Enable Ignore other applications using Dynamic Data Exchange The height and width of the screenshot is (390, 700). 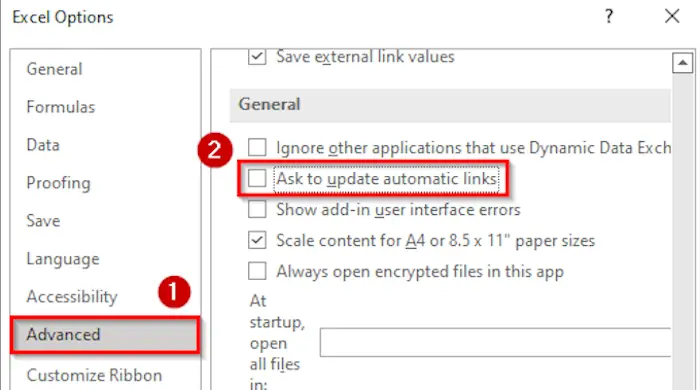coord(257,147)
